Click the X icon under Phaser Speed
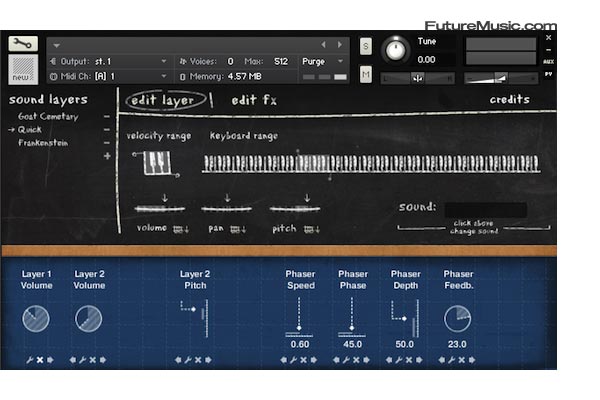 (303, 360)
